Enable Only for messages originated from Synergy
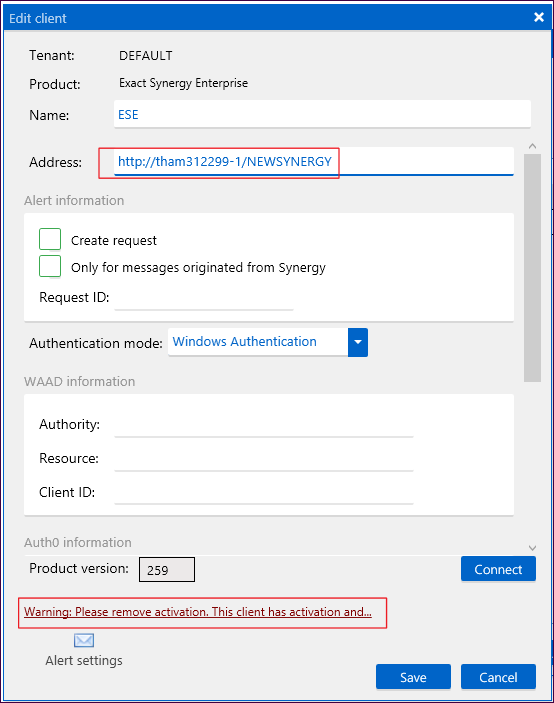 (x=50, y=266)
